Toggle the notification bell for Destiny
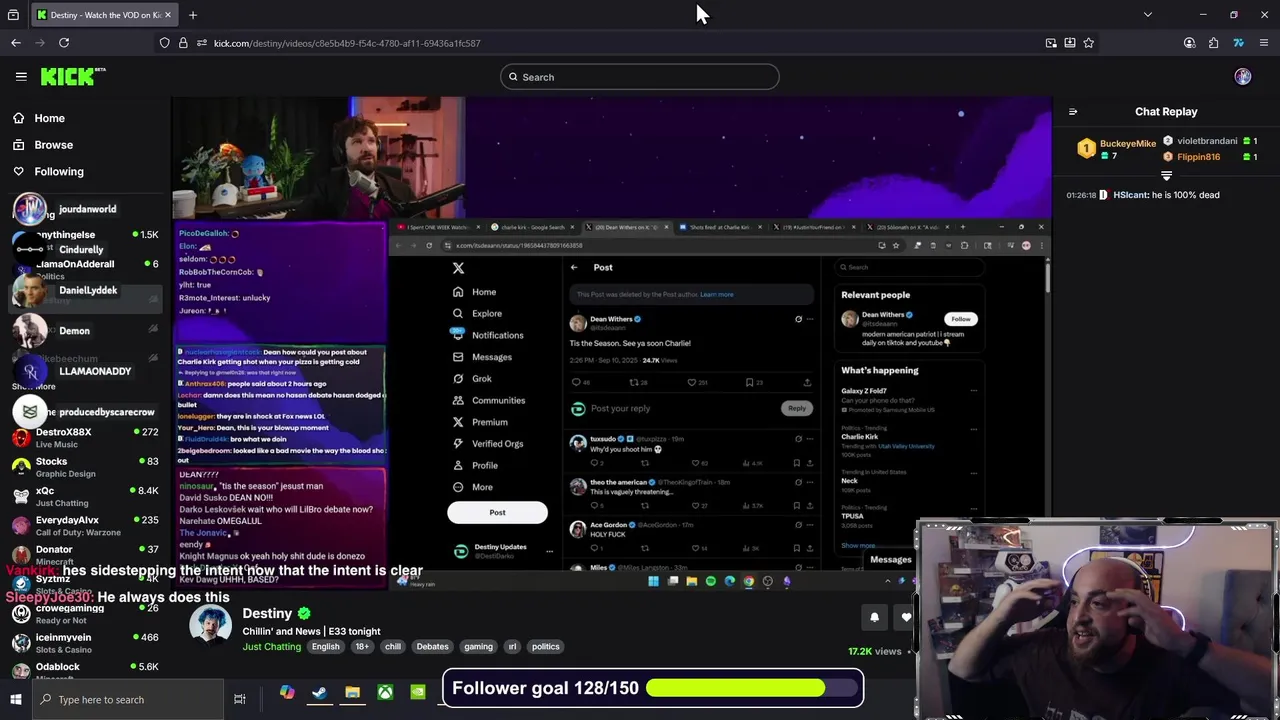Screen dimensions: 1280x720 (x=874, y=617)
